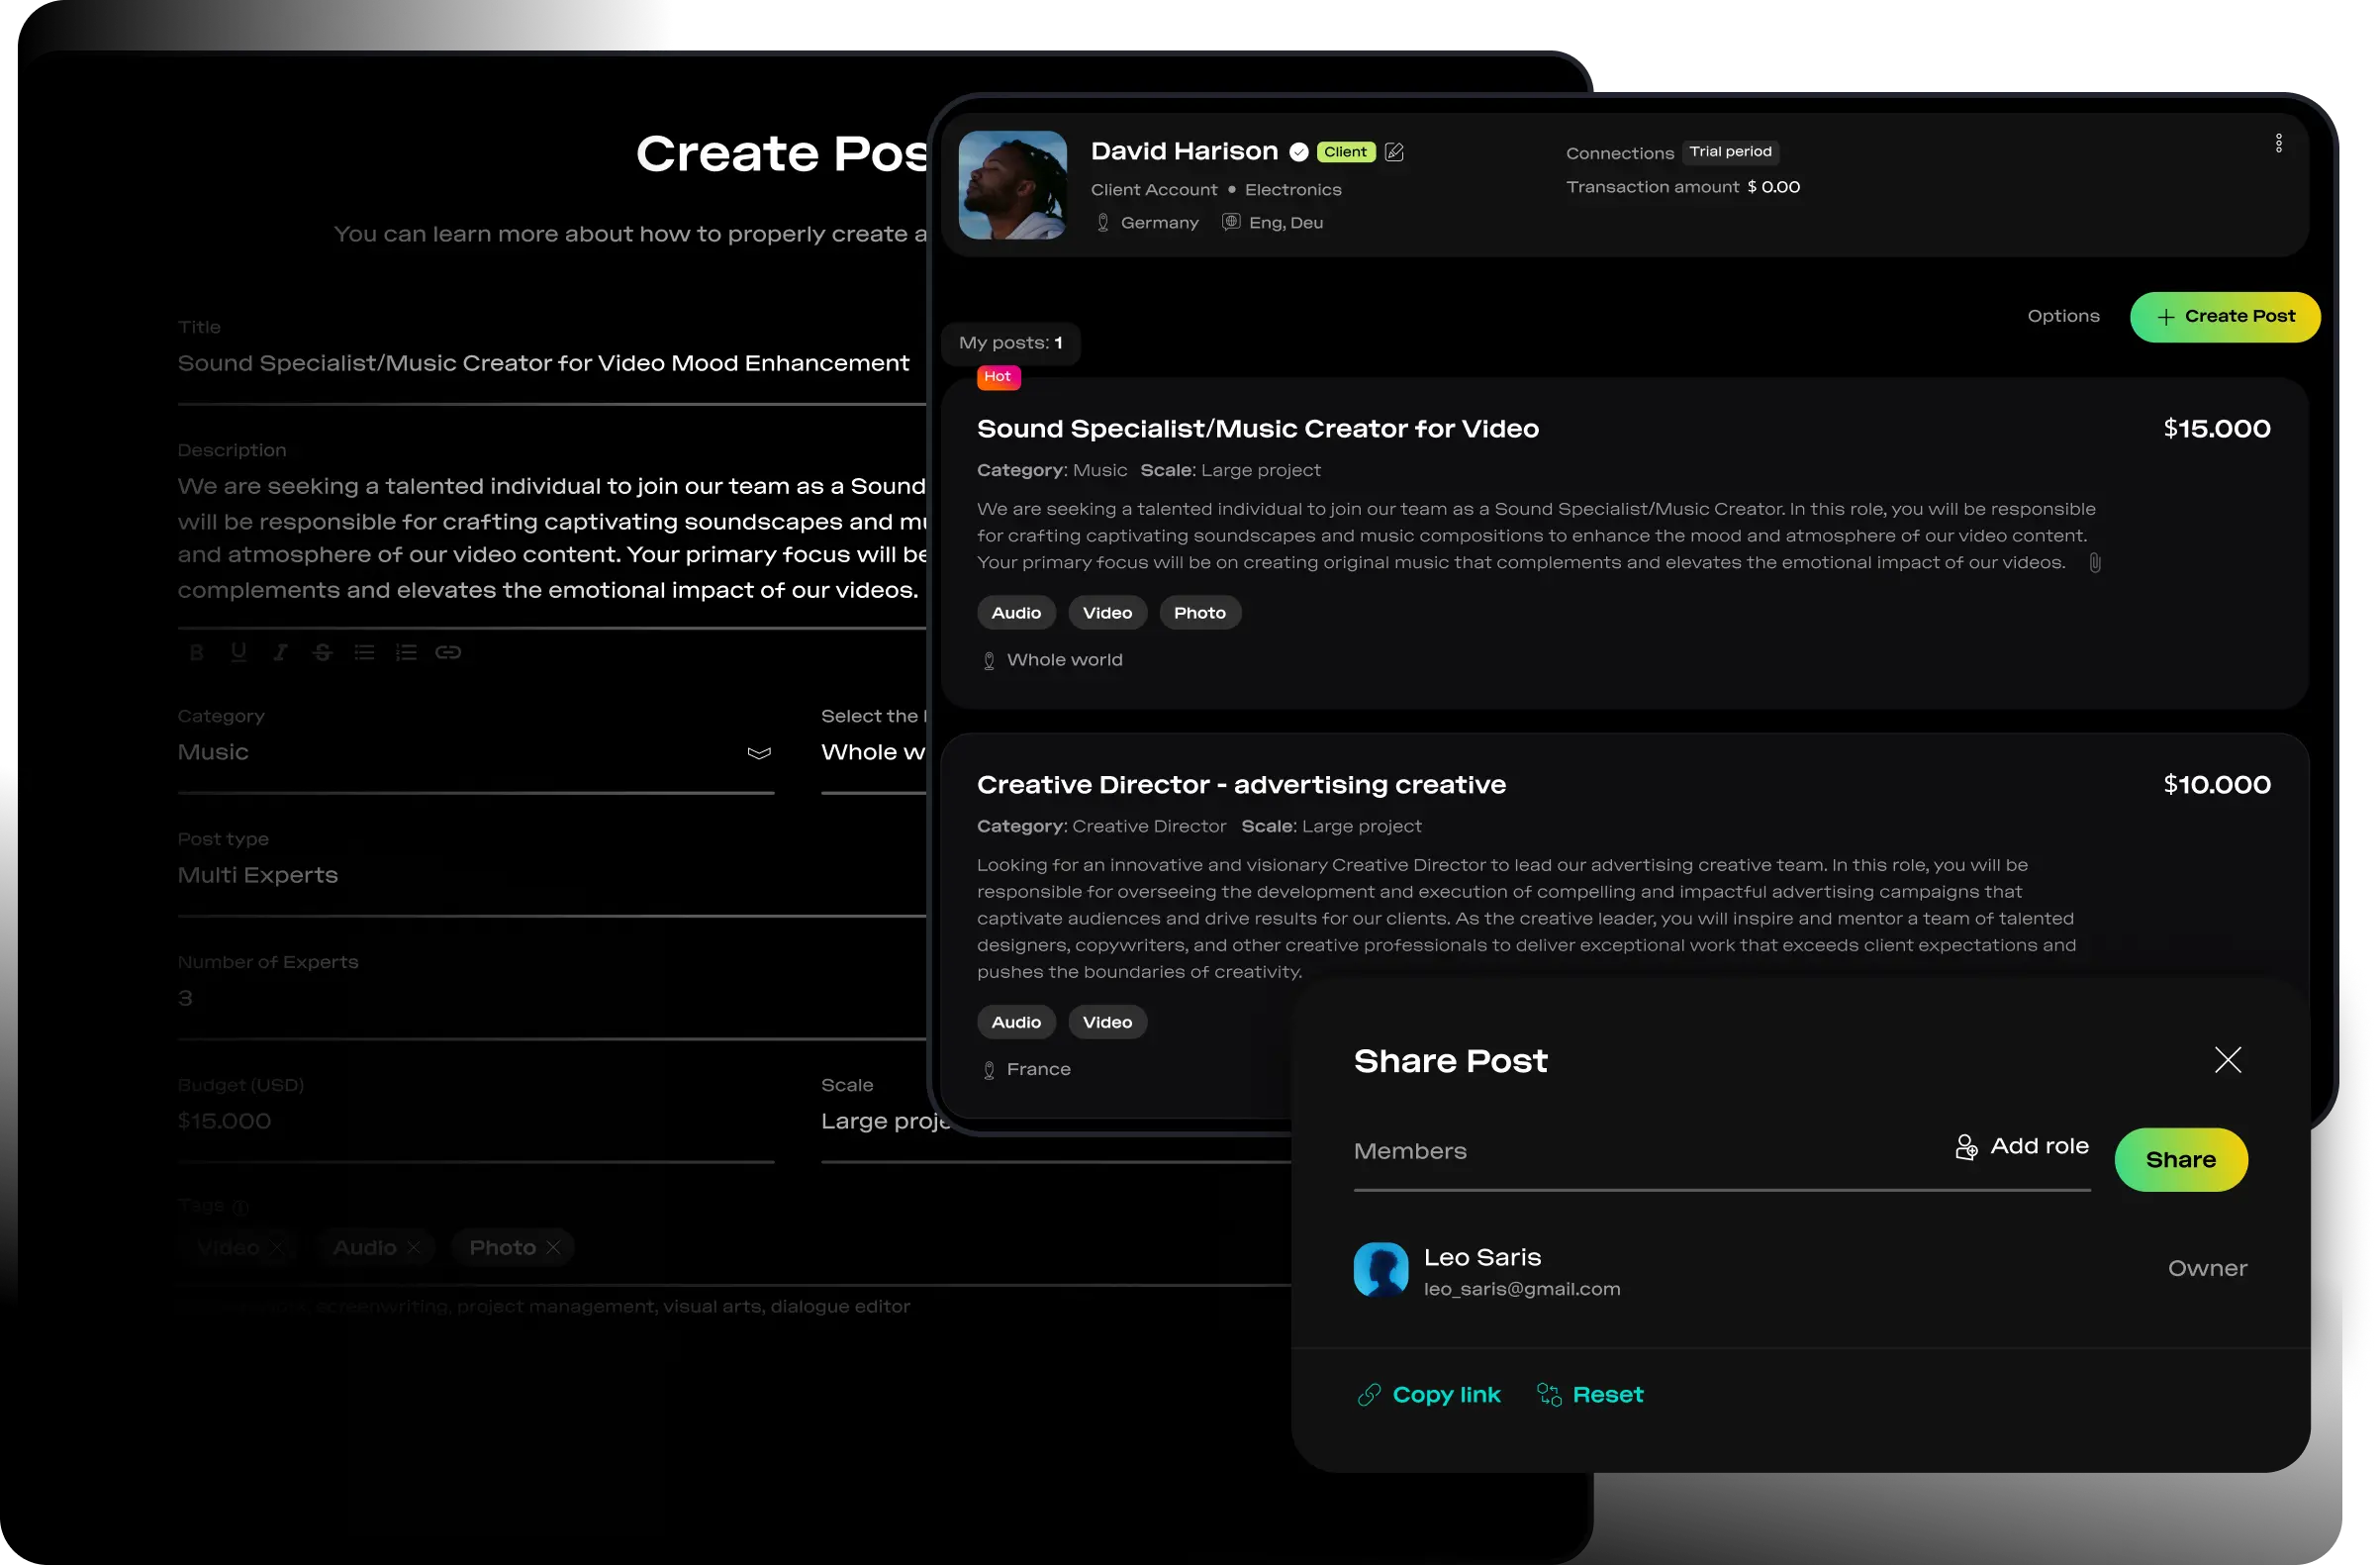The width and height of the screenshot is (2380, 1565).
Task: Click the $10.000 price on the Creative Director post
Action: pos(2216,785)
